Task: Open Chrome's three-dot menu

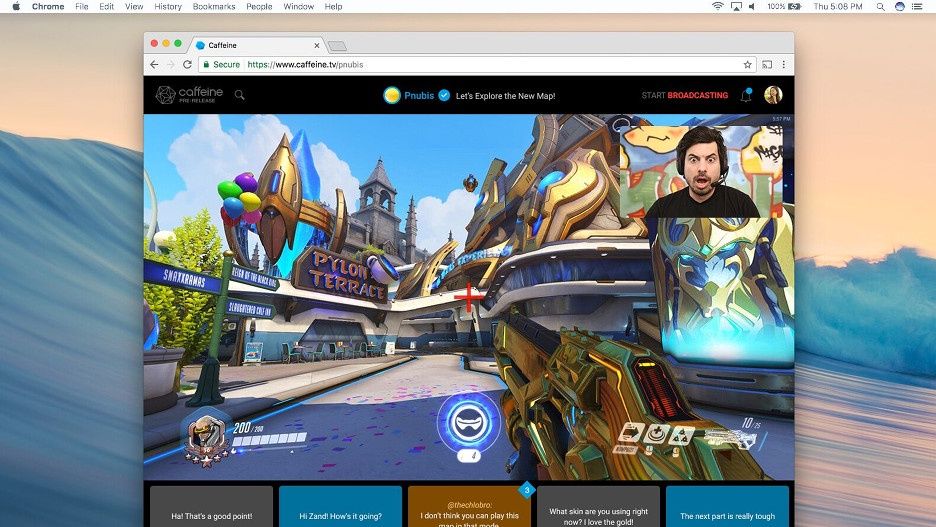Action: click(x=784, y=64)
